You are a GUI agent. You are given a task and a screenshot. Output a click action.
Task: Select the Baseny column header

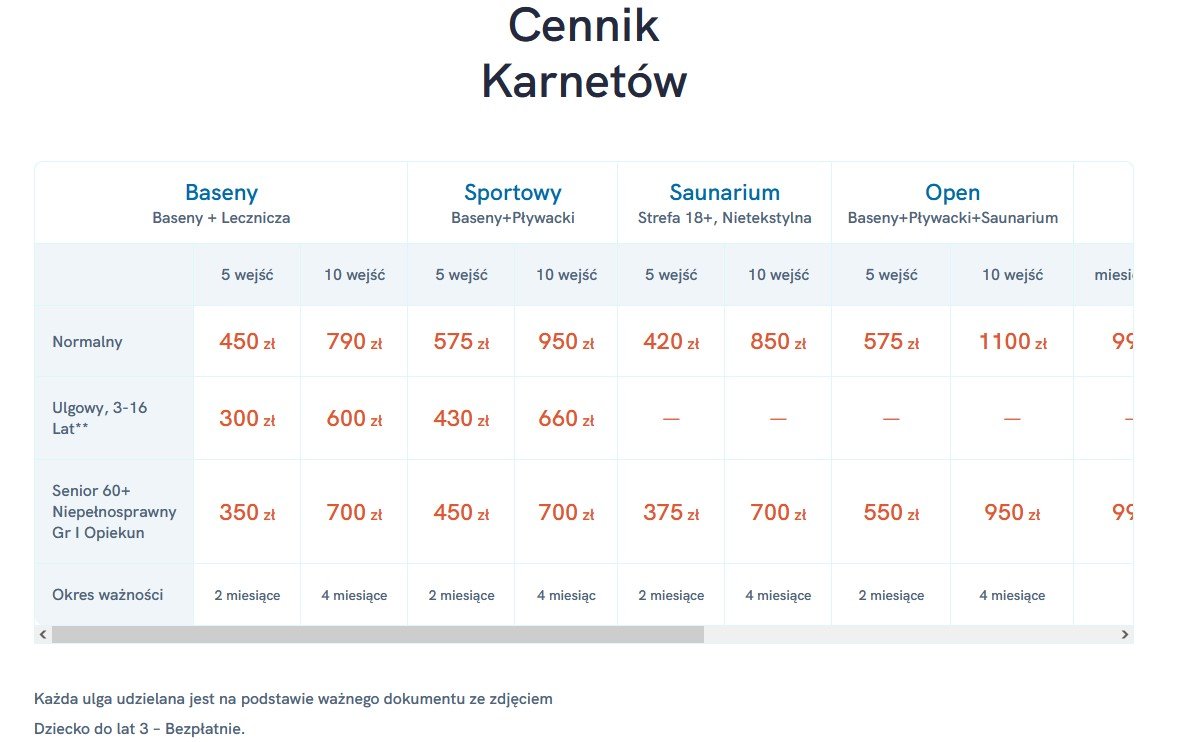point(221,193)
